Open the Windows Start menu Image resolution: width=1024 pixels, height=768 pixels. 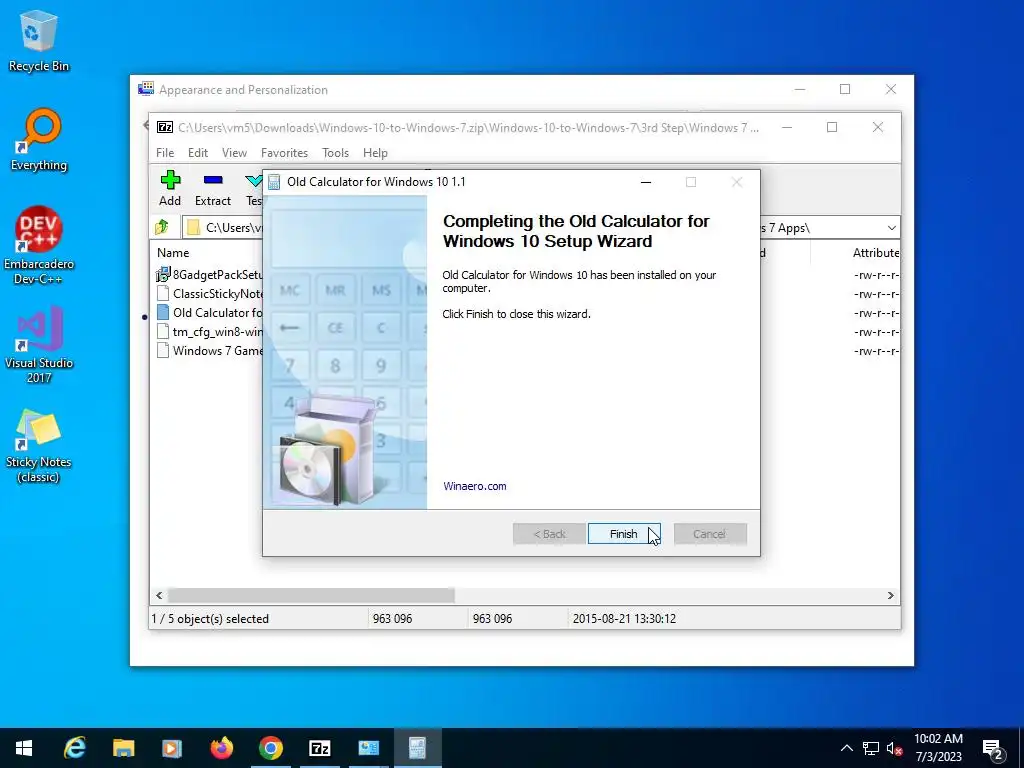(x=24, y=748)
